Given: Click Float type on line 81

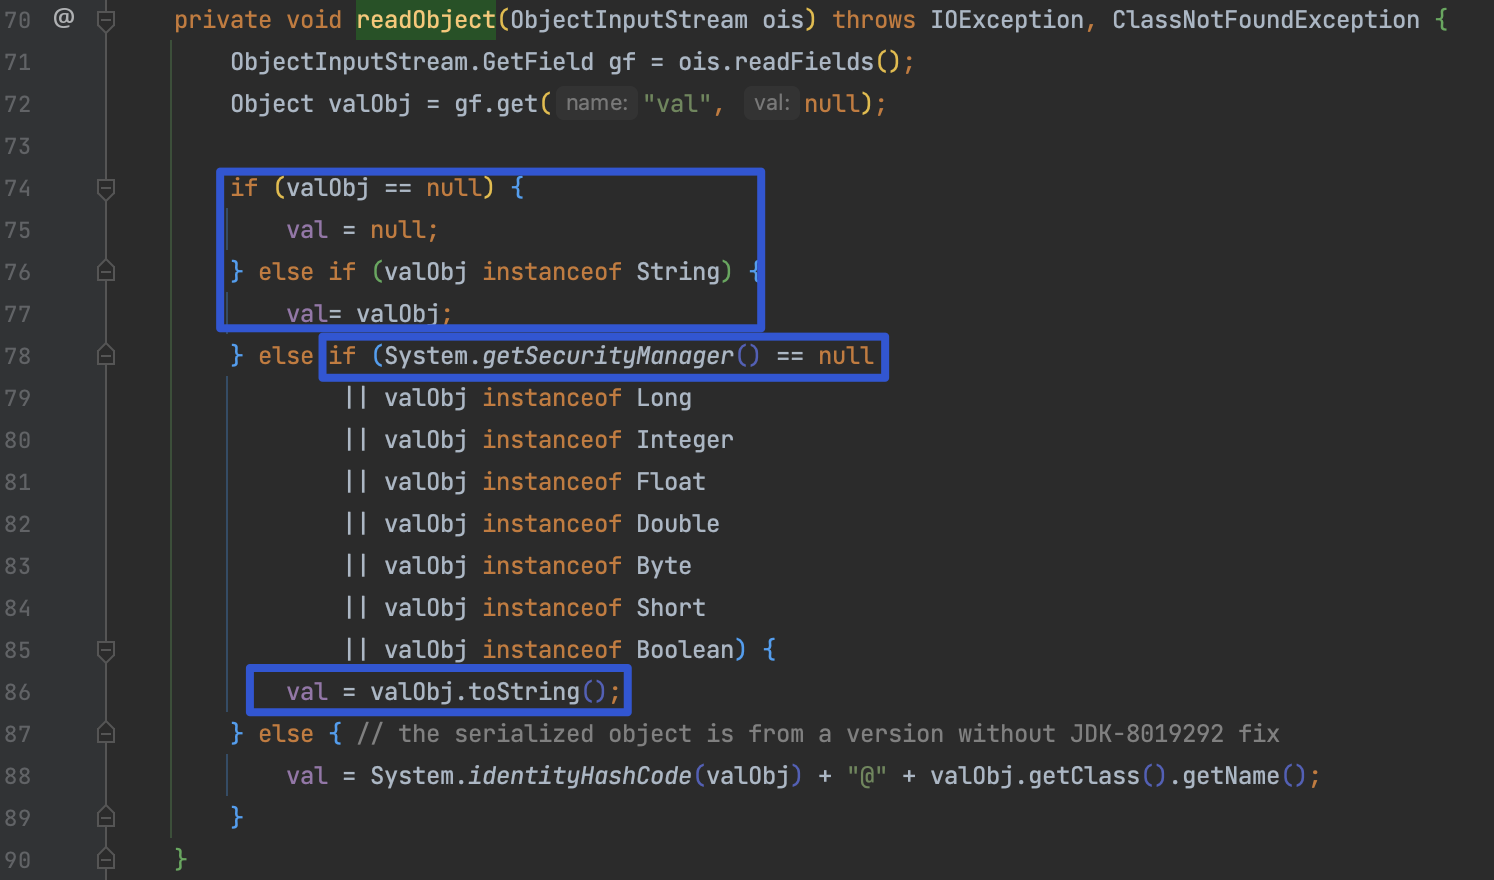Looking at the screenshot, I should click(671, 482).
